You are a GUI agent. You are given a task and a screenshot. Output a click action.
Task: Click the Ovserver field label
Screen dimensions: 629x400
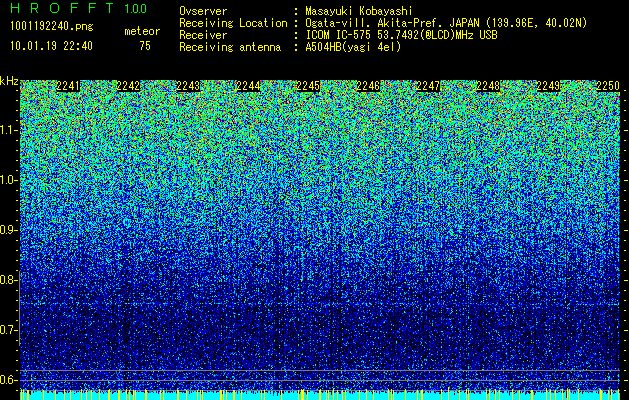[x=203, y=11]
